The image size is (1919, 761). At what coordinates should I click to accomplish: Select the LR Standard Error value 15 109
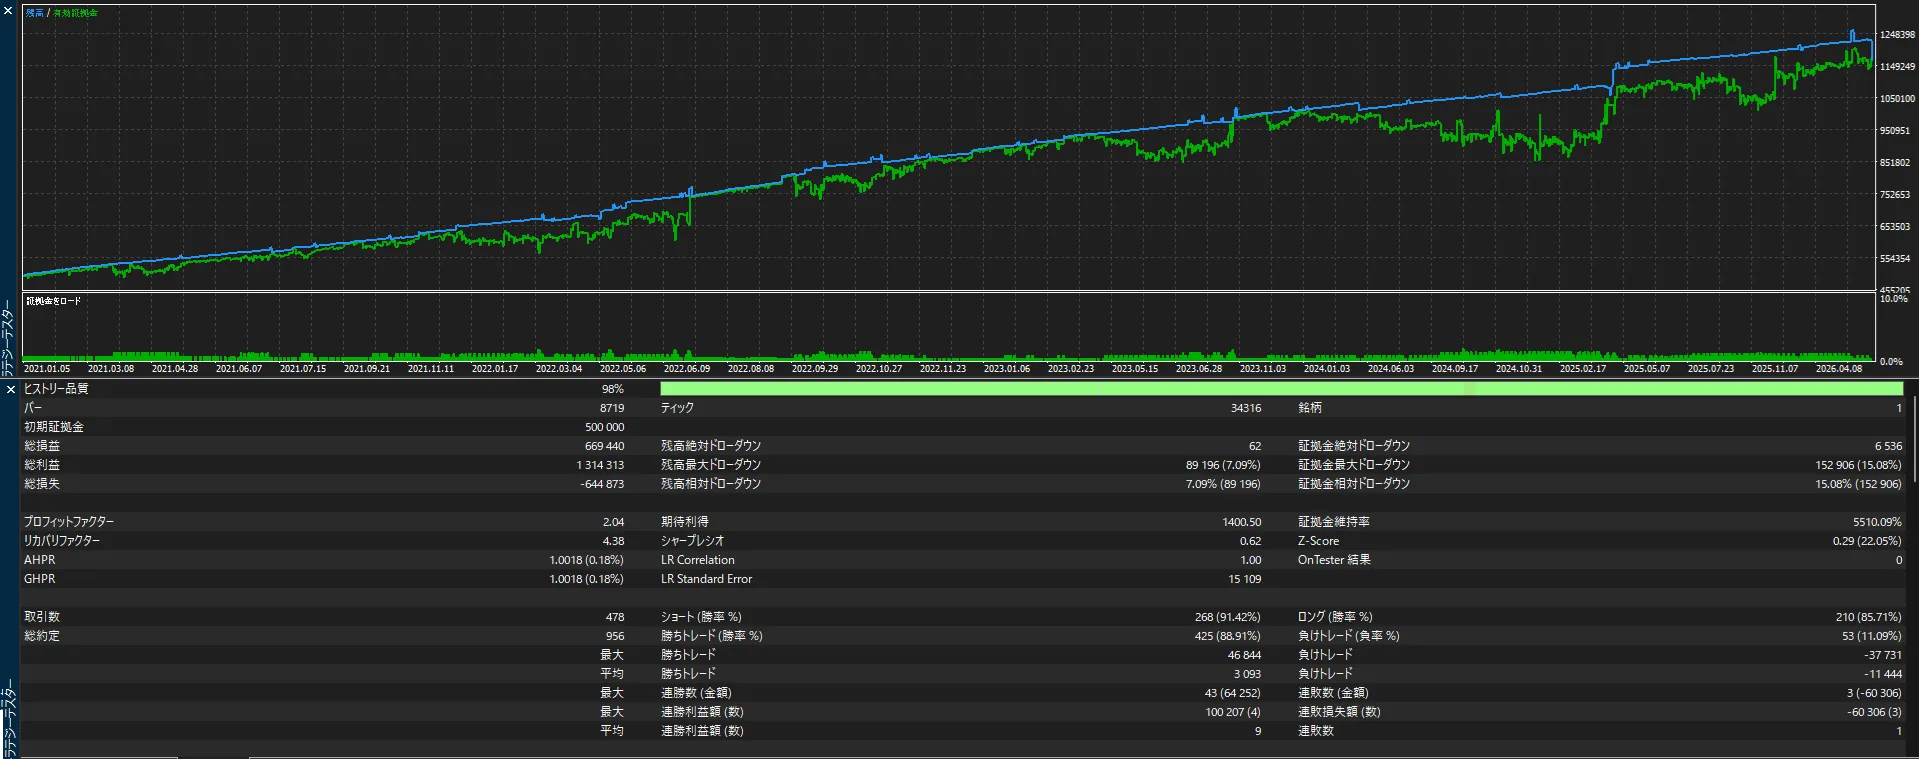1245,579
